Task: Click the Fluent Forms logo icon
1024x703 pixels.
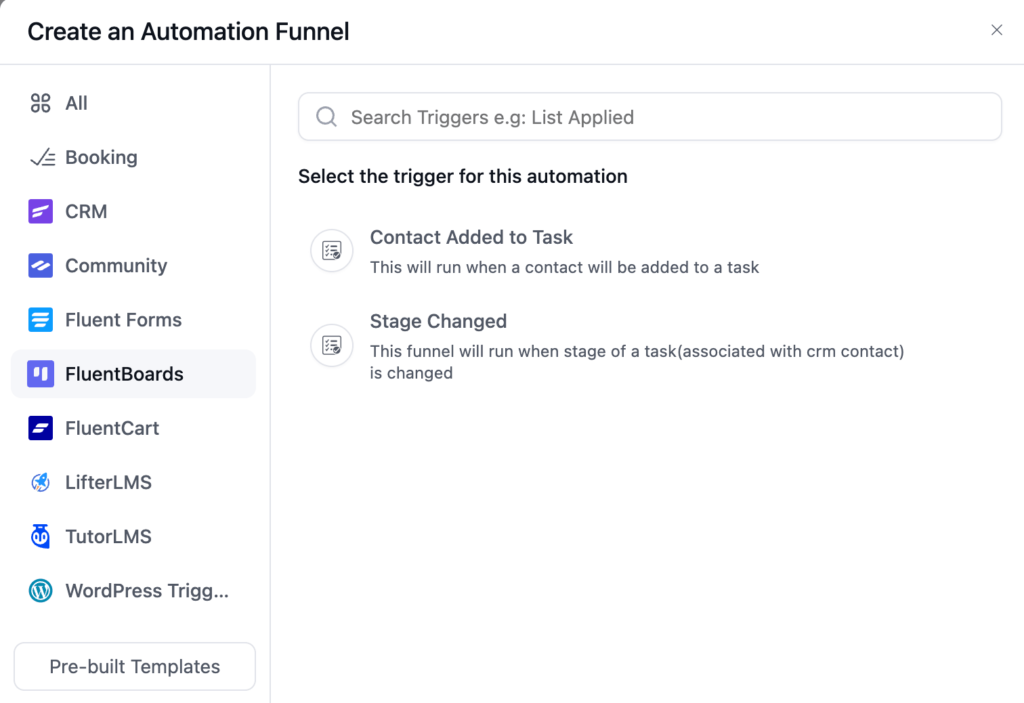Action: point(40,320)
